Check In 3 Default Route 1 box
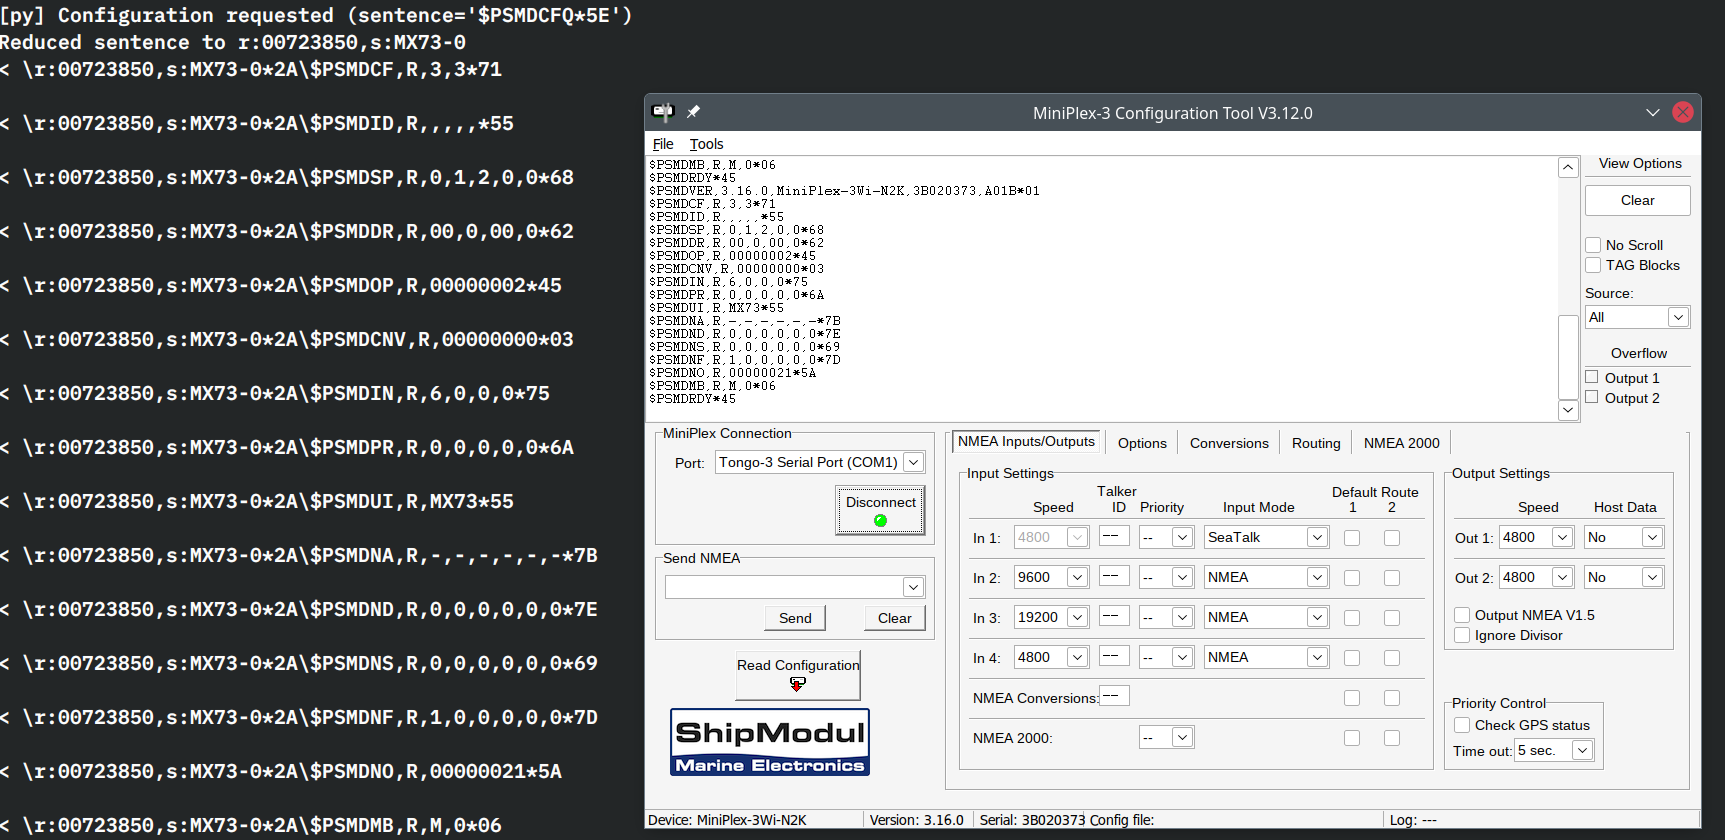This screenshot has height=840, width=1725. [1352, 618]
